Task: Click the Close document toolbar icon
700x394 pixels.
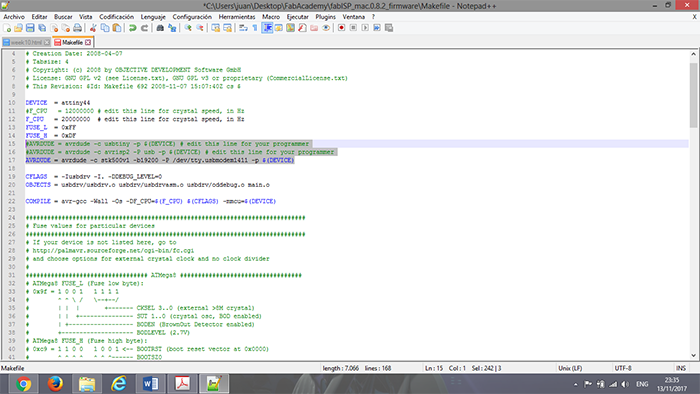Action: click(x=54, y=28)
